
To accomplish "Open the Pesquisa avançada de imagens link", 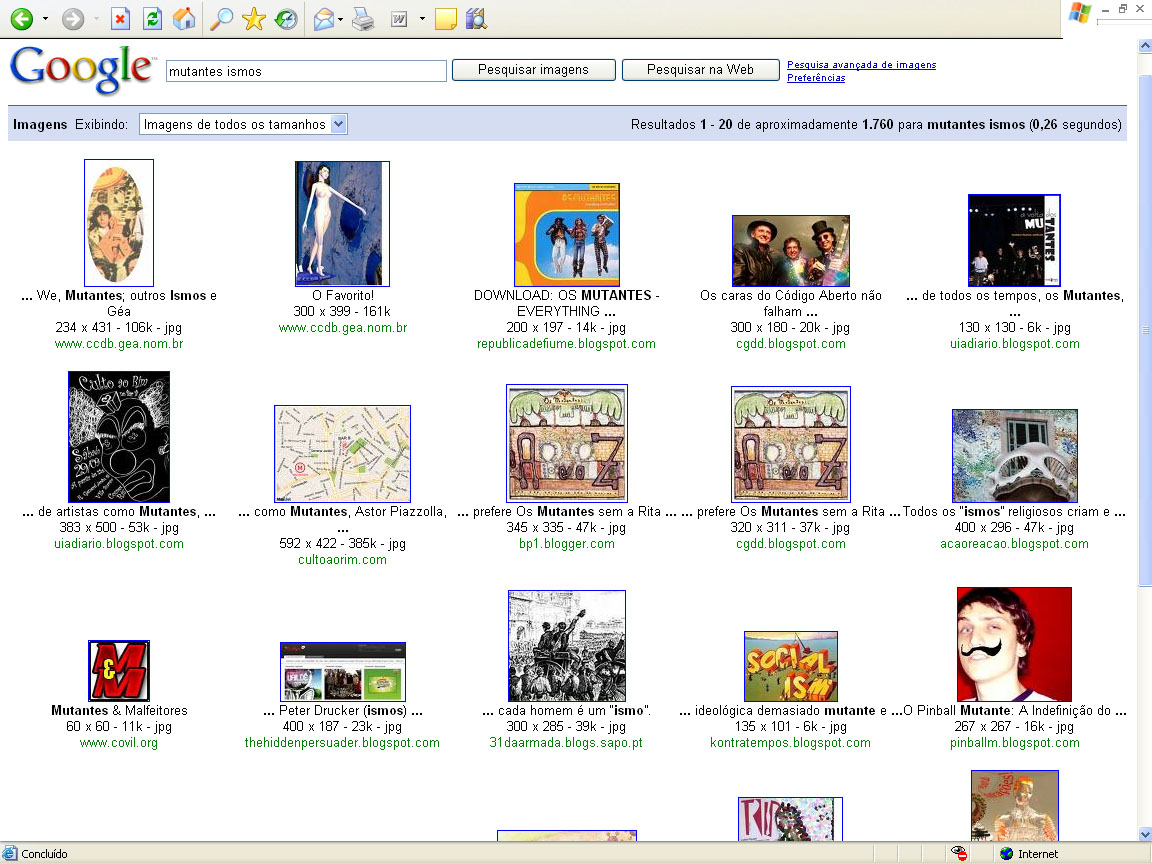I will (861, 65).
